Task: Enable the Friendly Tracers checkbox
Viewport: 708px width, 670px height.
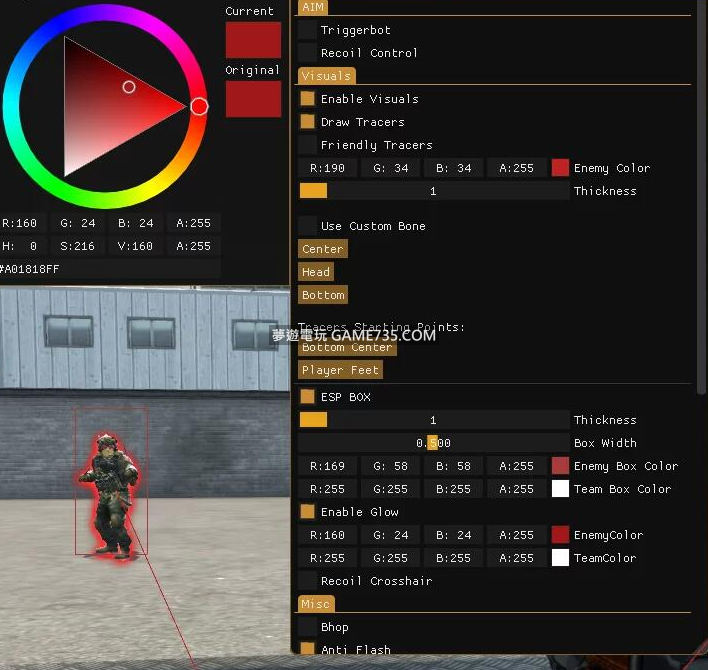Action: (x=307, y=145)
